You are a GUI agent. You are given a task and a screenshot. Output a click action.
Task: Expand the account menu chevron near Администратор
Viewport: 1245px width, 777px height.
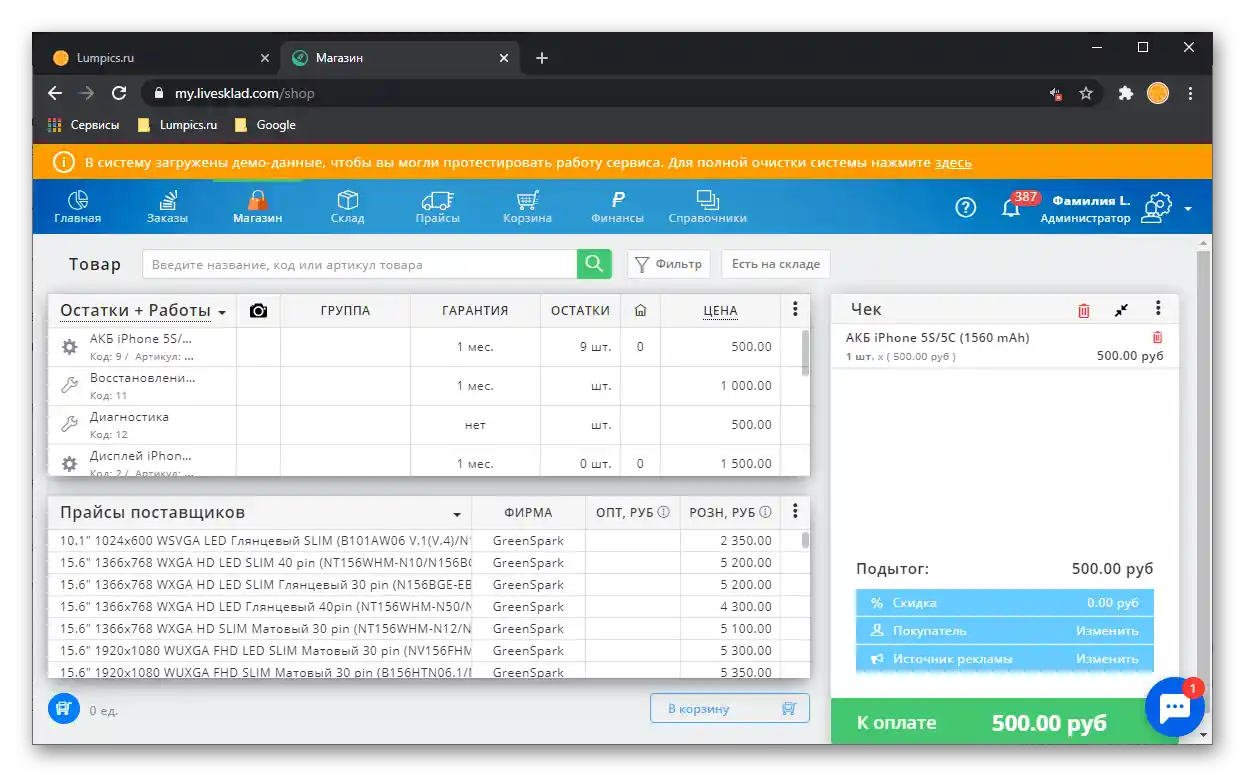(1189, 207)
